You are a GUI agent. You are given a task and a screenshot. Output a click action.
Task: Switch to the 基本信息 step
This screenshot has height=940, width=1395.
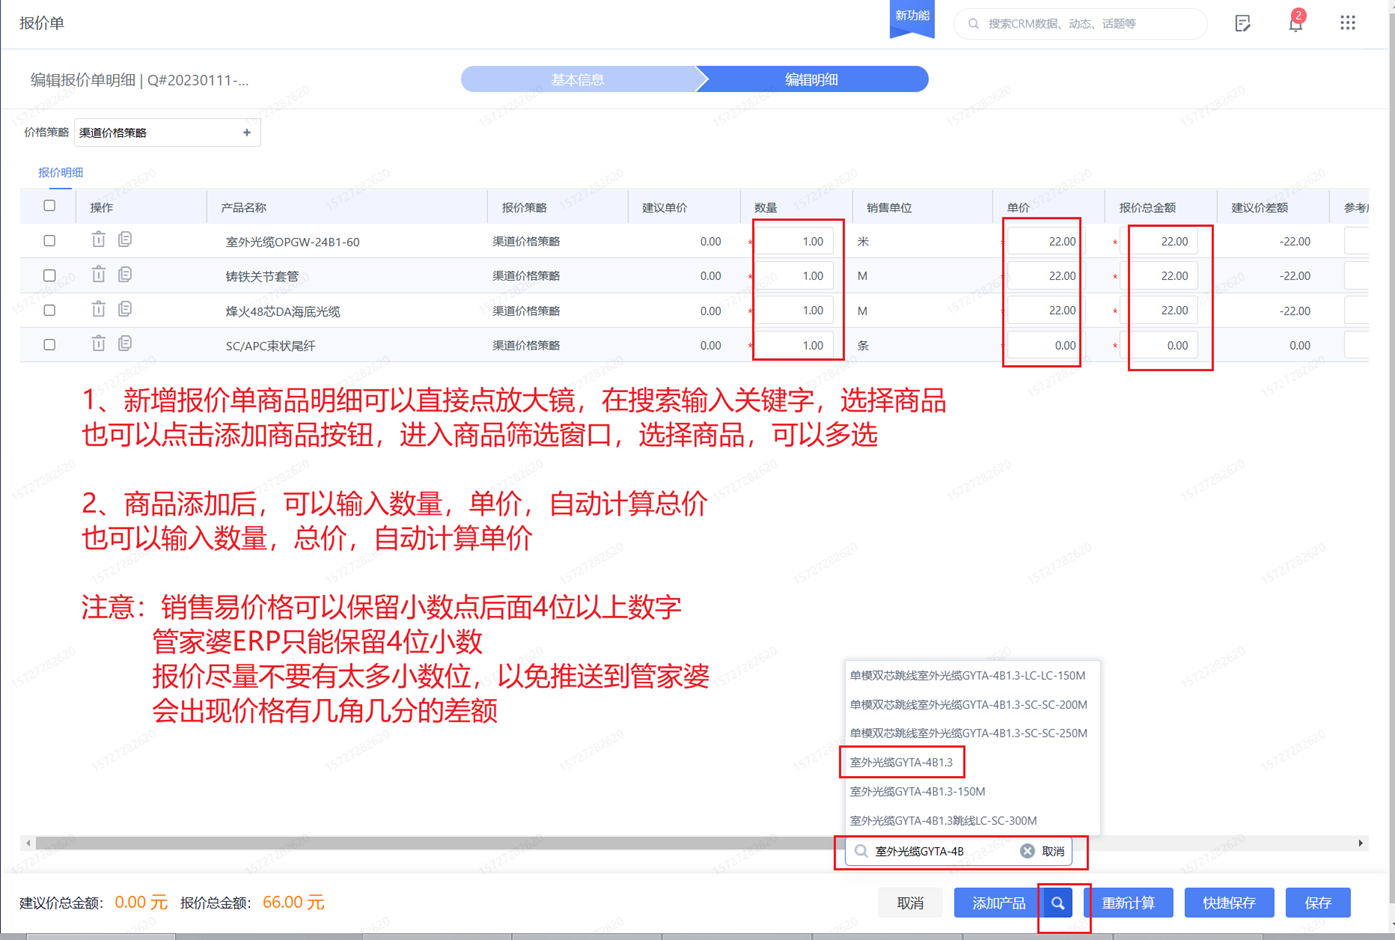click(x=578, y=79)
